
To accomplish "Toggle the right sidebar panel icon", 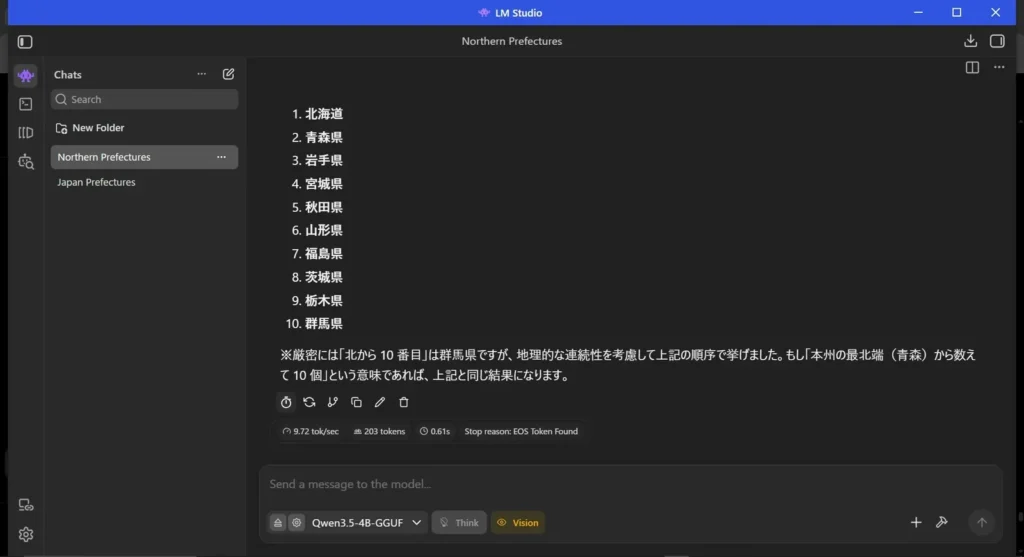I will [x=997, y=41].
